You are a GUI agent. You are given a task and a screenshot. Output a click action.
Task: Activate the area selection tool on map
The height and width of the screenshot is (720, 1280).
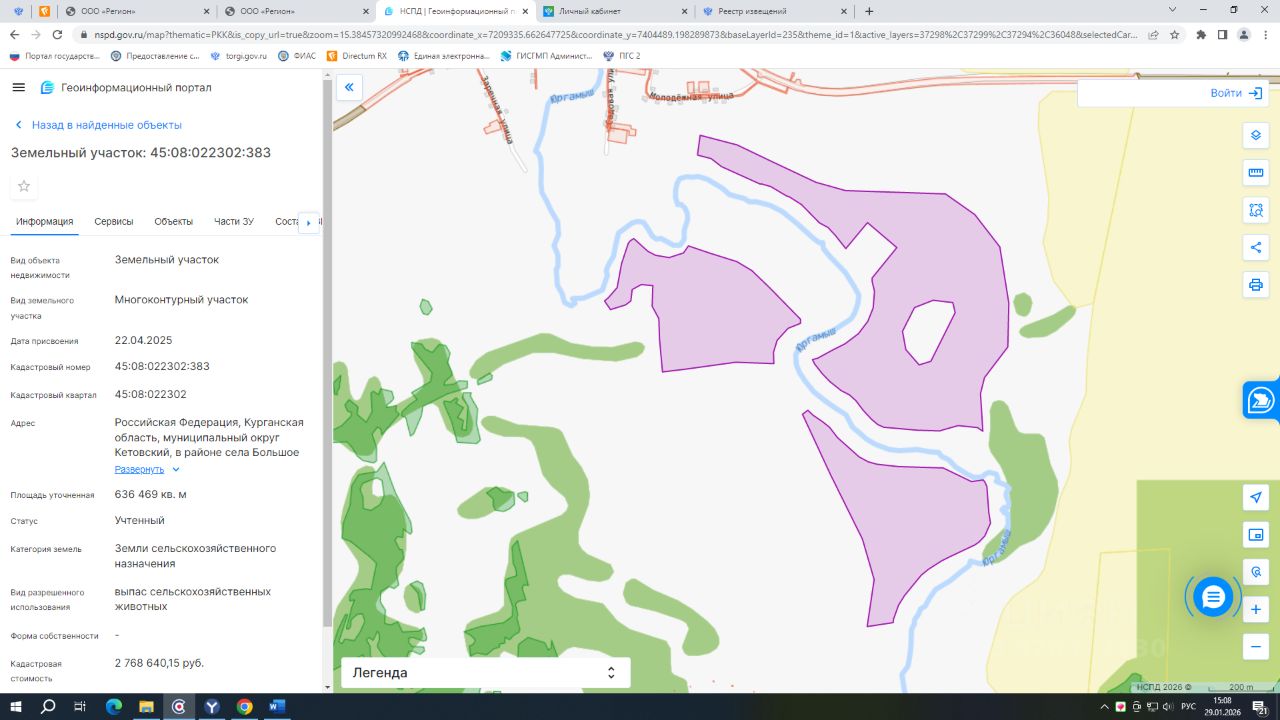[1256, 210]
